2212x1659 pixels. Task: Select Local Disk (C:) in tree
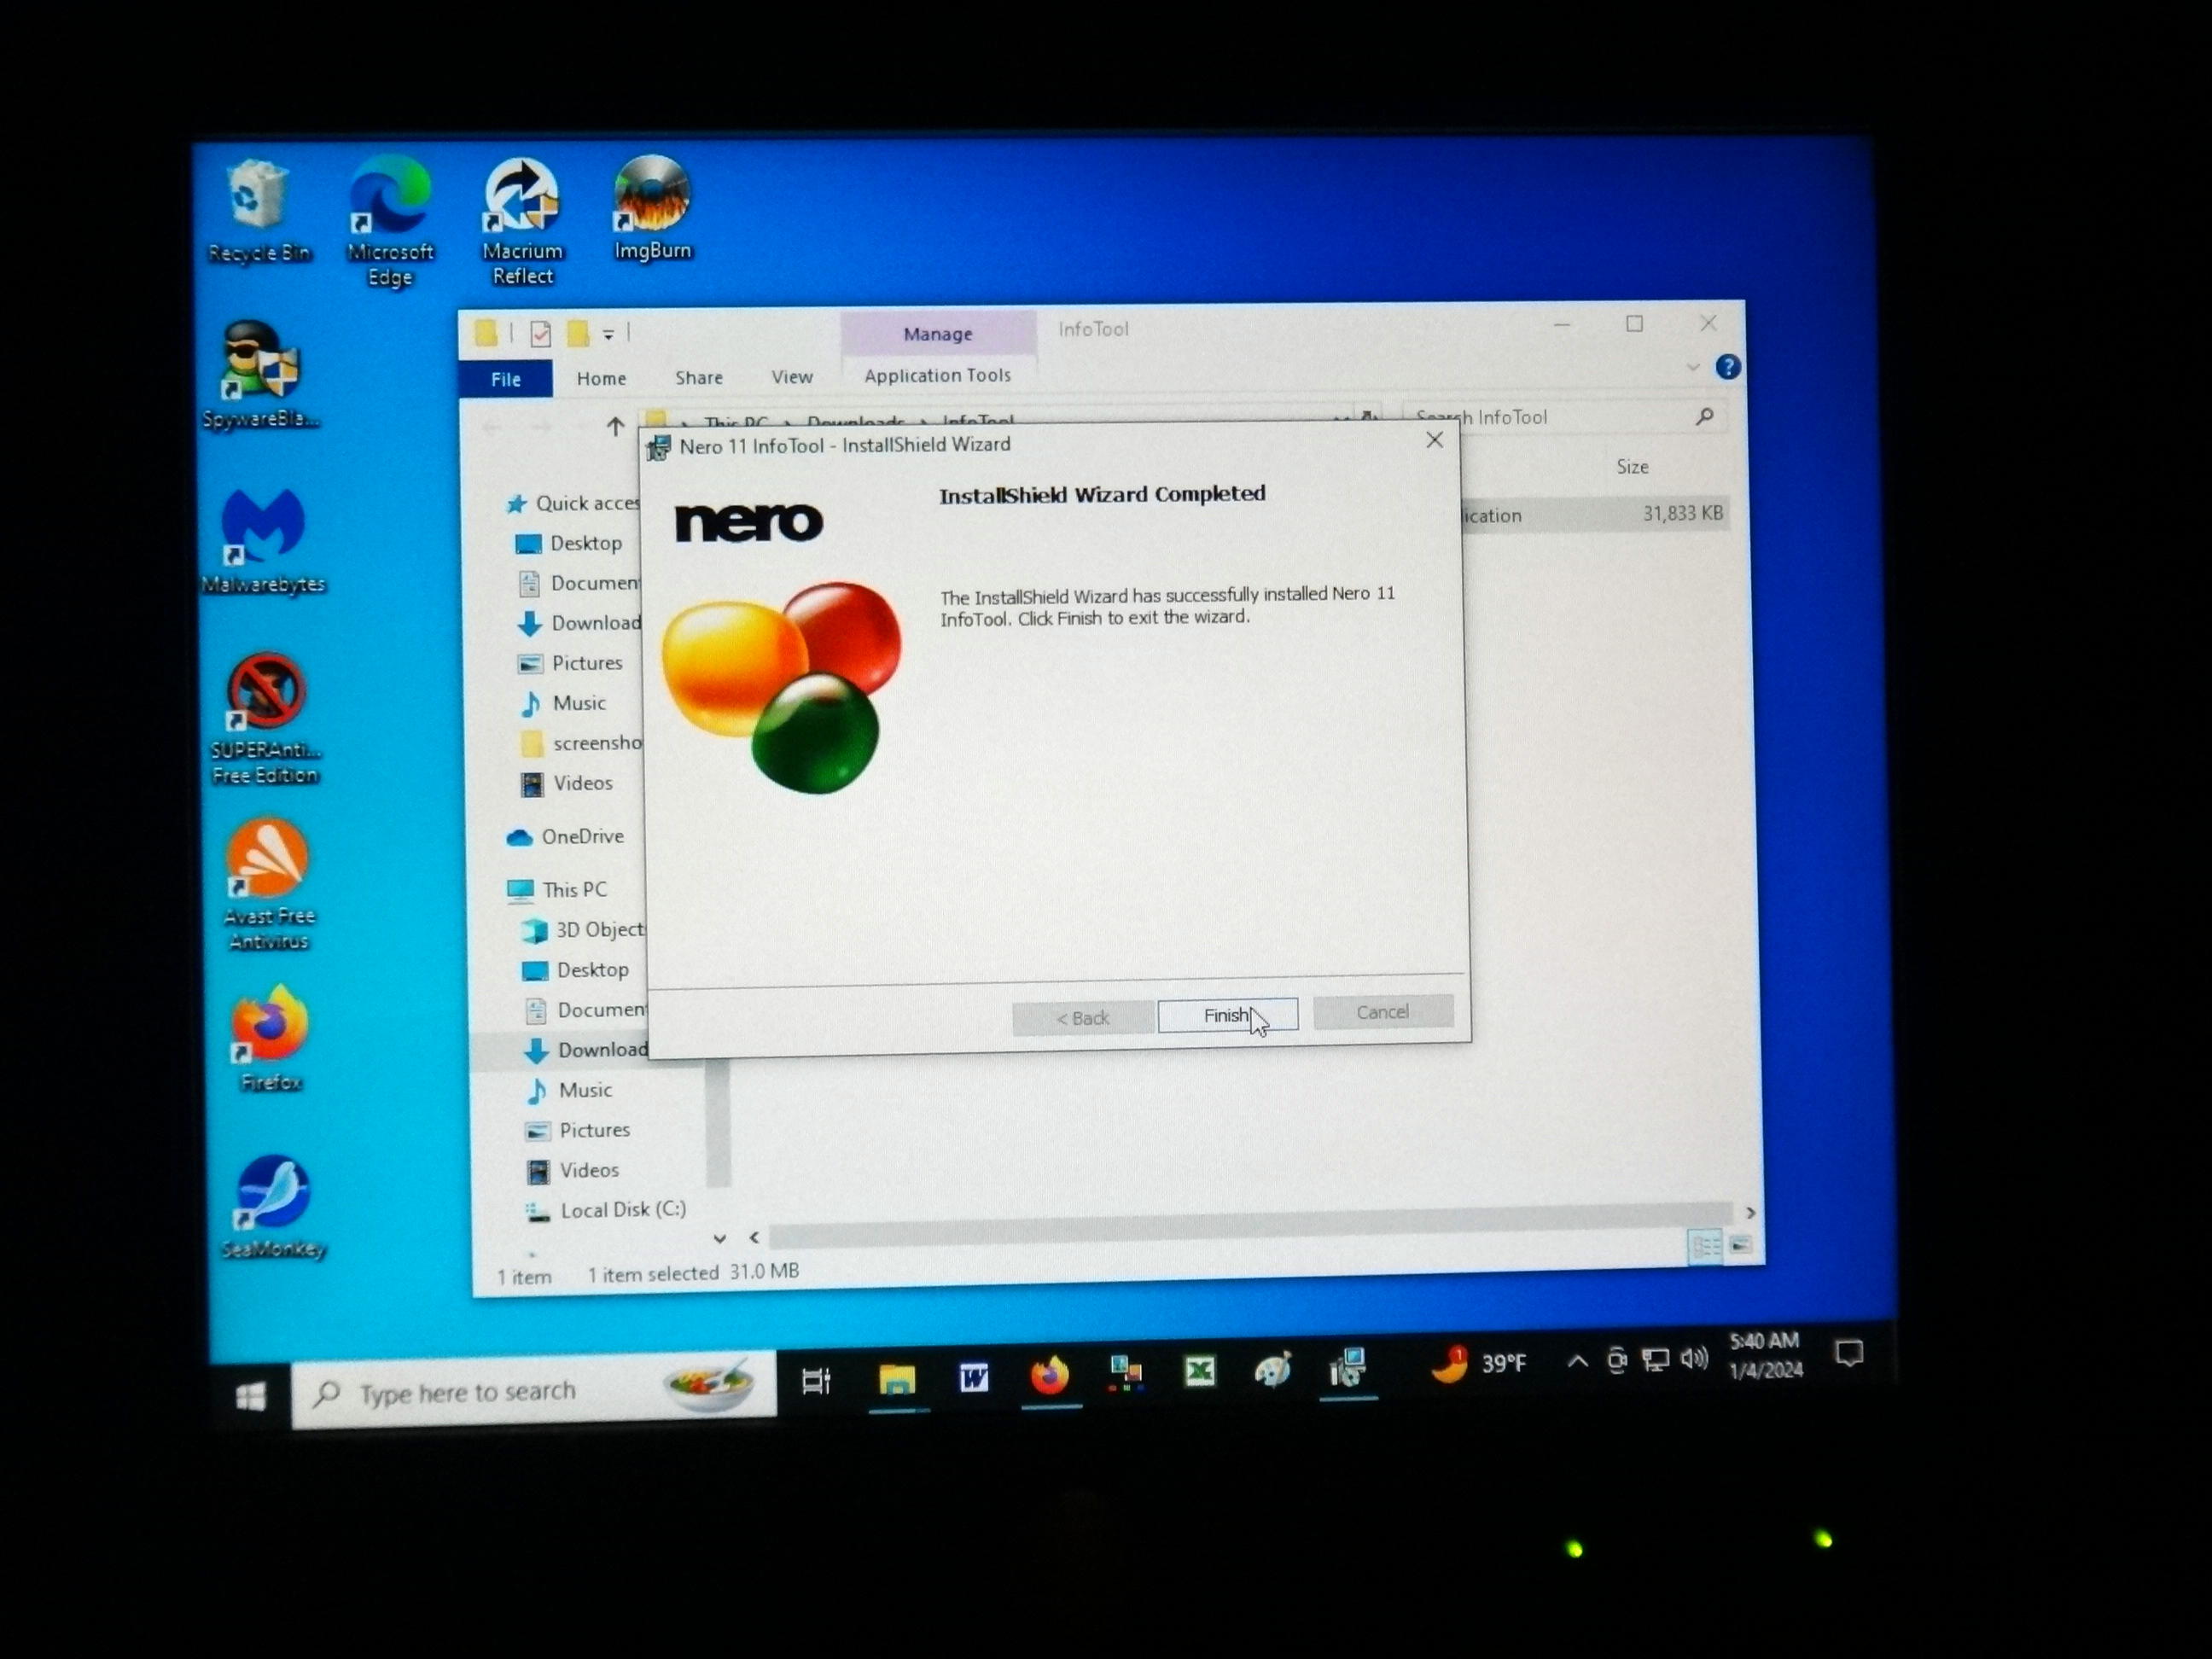coord(607,1210)
